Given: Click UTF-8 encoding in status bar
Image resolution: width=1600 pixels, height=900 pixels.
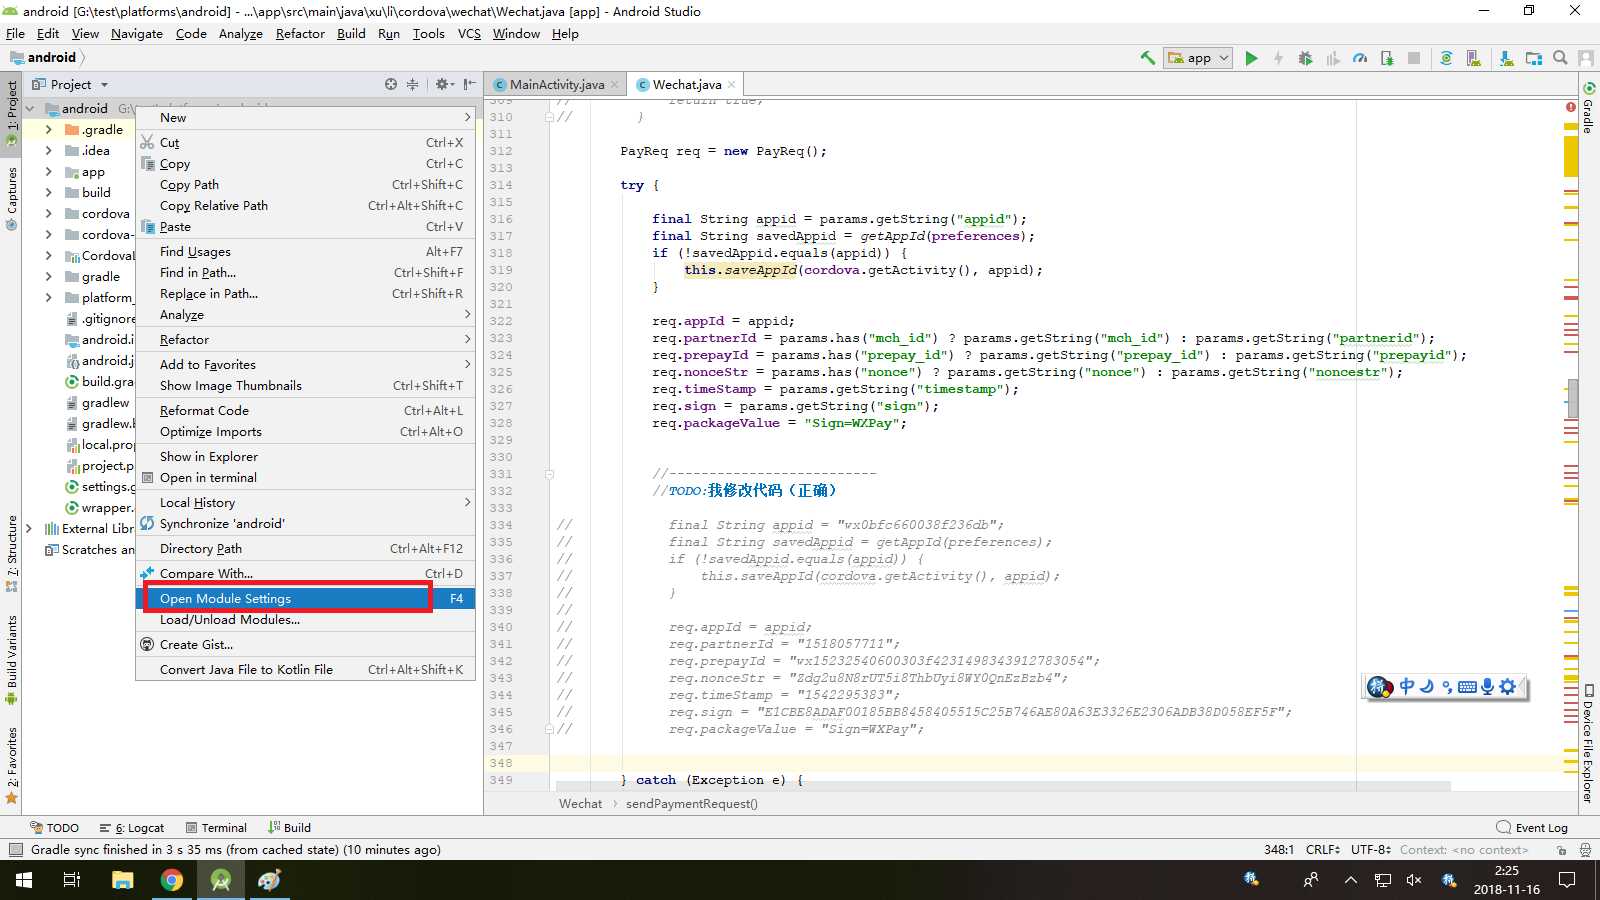Looking at the screenshot, I should pyautogui.click(x=1371, y=849).
